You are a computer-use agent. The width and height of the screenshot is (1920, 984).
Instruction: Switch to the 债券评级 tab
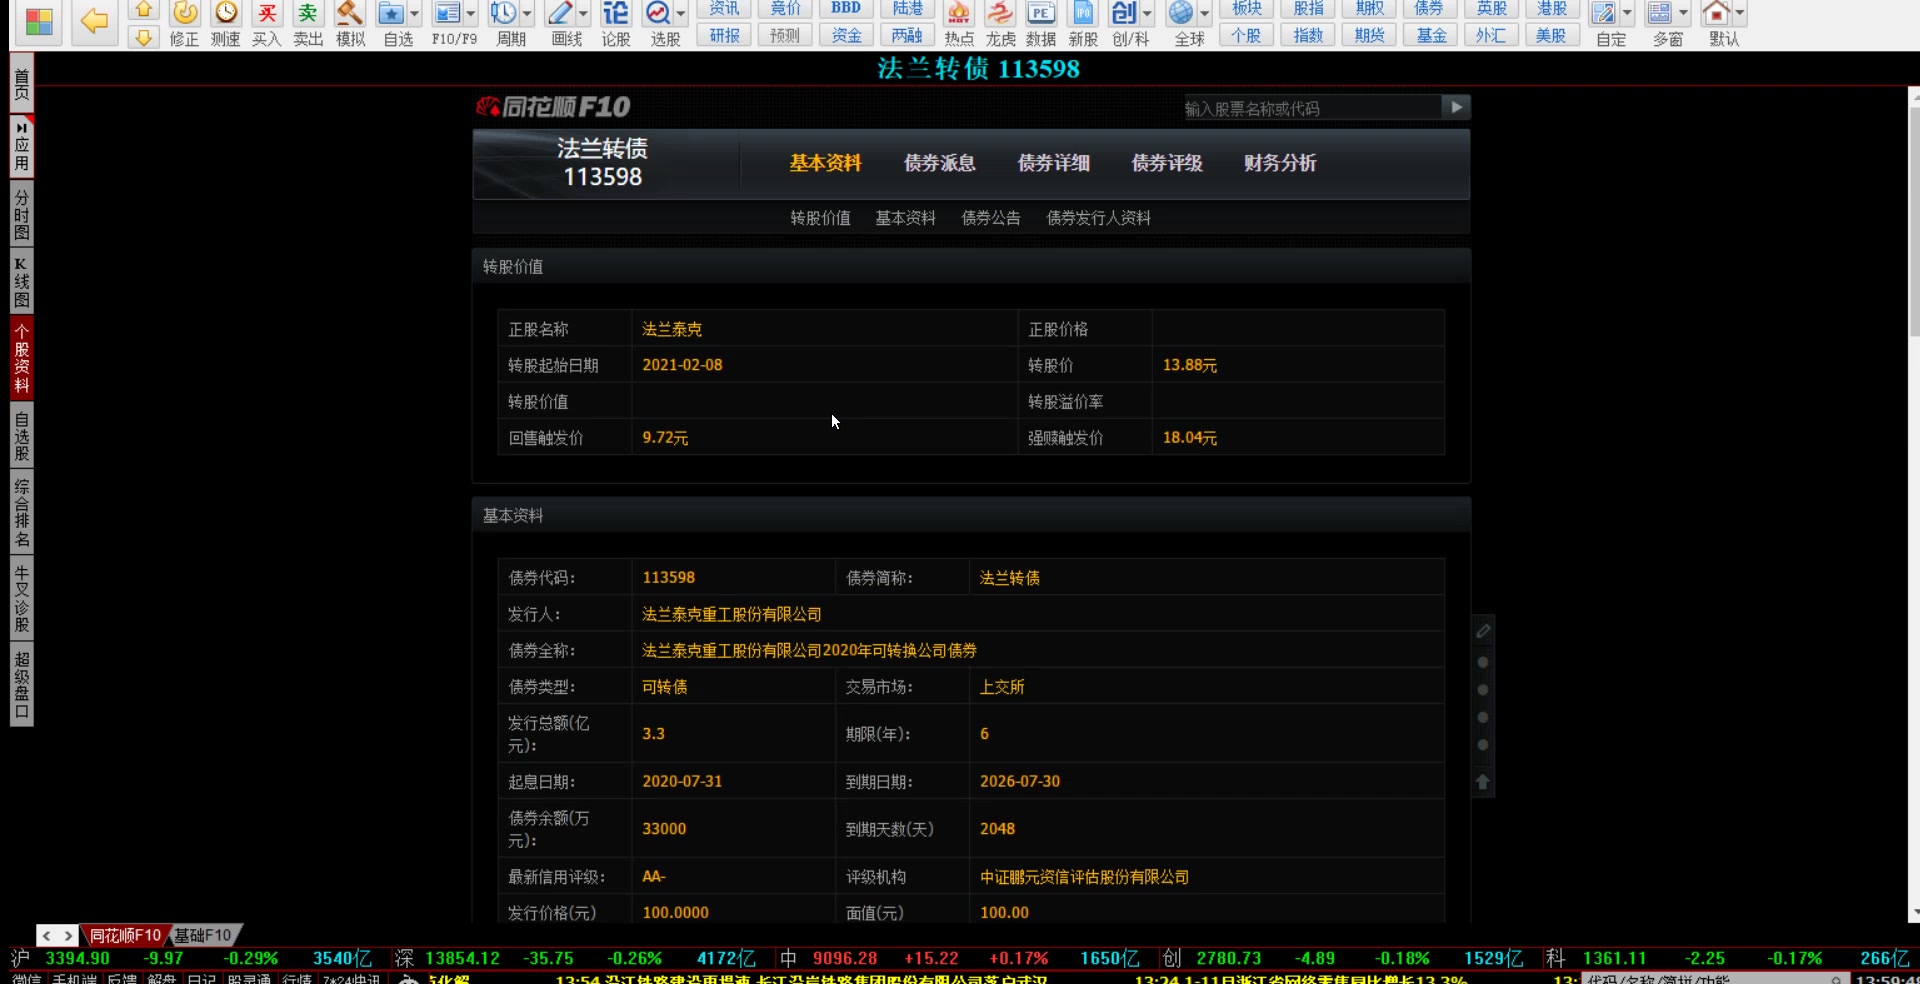click(1166, 163)
